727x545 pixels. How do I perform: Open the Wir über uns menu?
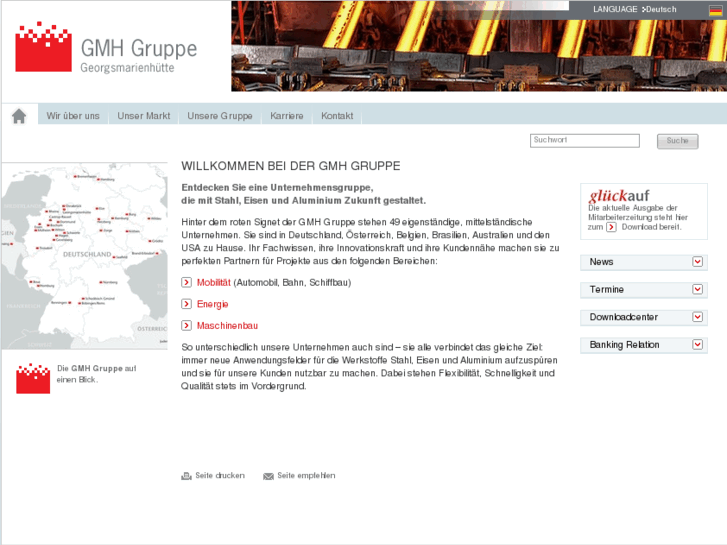pyautogui.click(x=73, y=116)
